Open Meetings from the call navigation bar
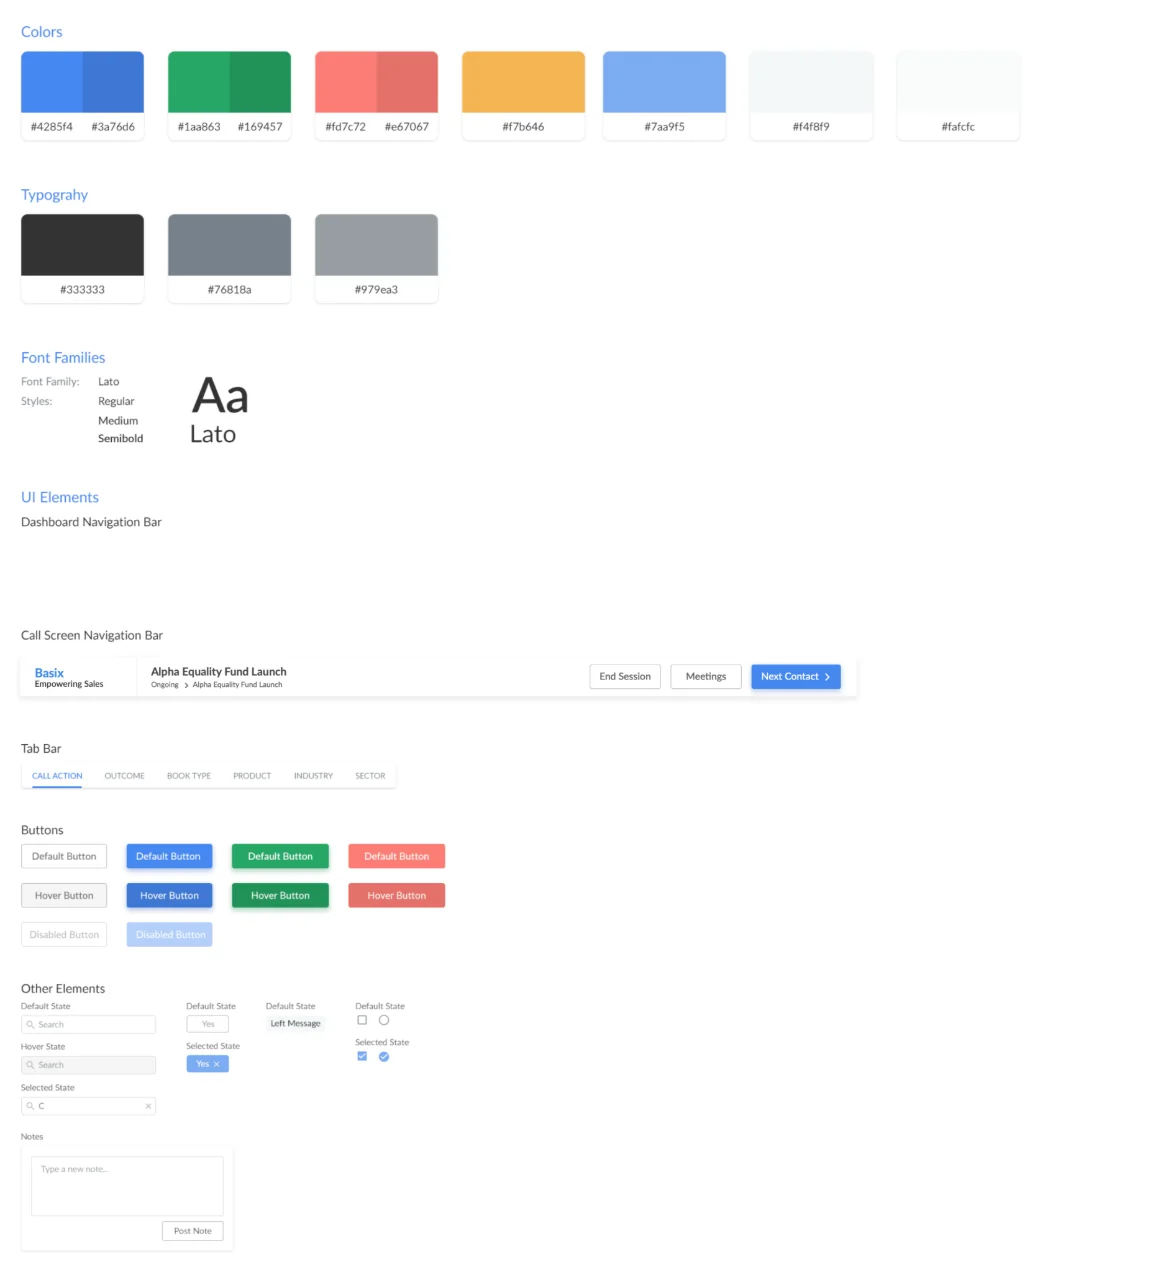The height and width of the screenshot is (1272, 1160). 706,677
